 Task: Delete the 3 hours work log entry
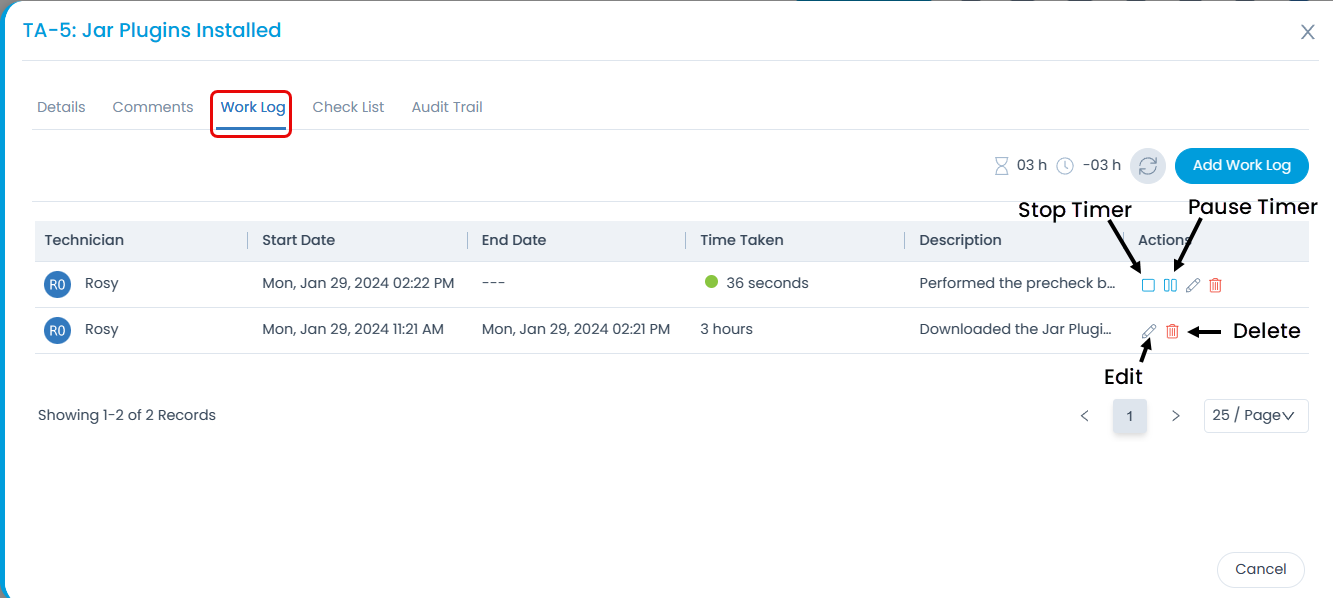1173,331
